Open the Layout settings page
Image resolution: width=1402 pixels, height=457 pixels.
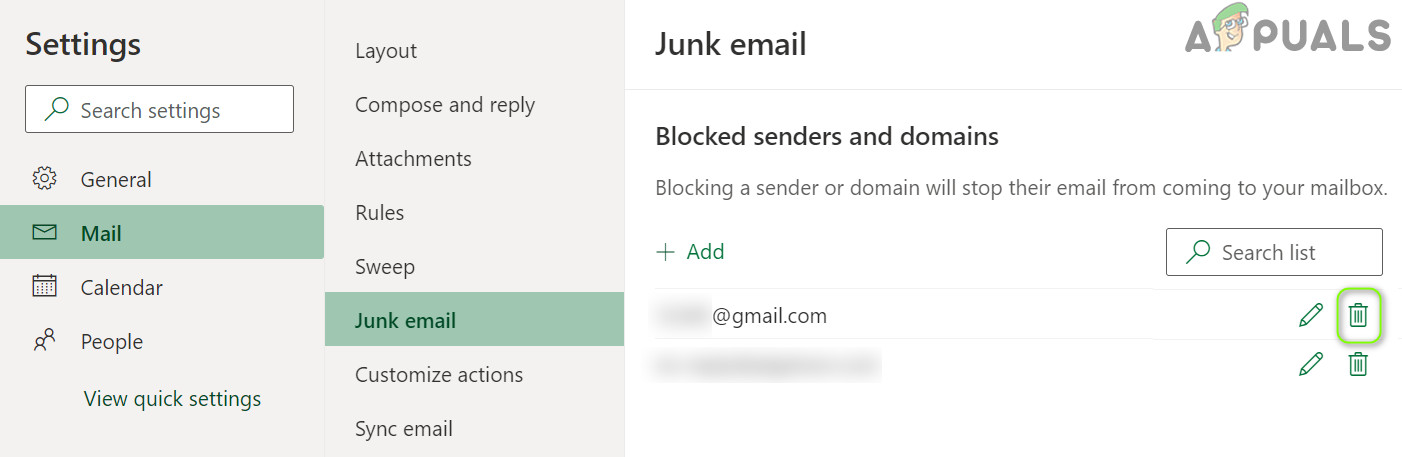point(386,51)
